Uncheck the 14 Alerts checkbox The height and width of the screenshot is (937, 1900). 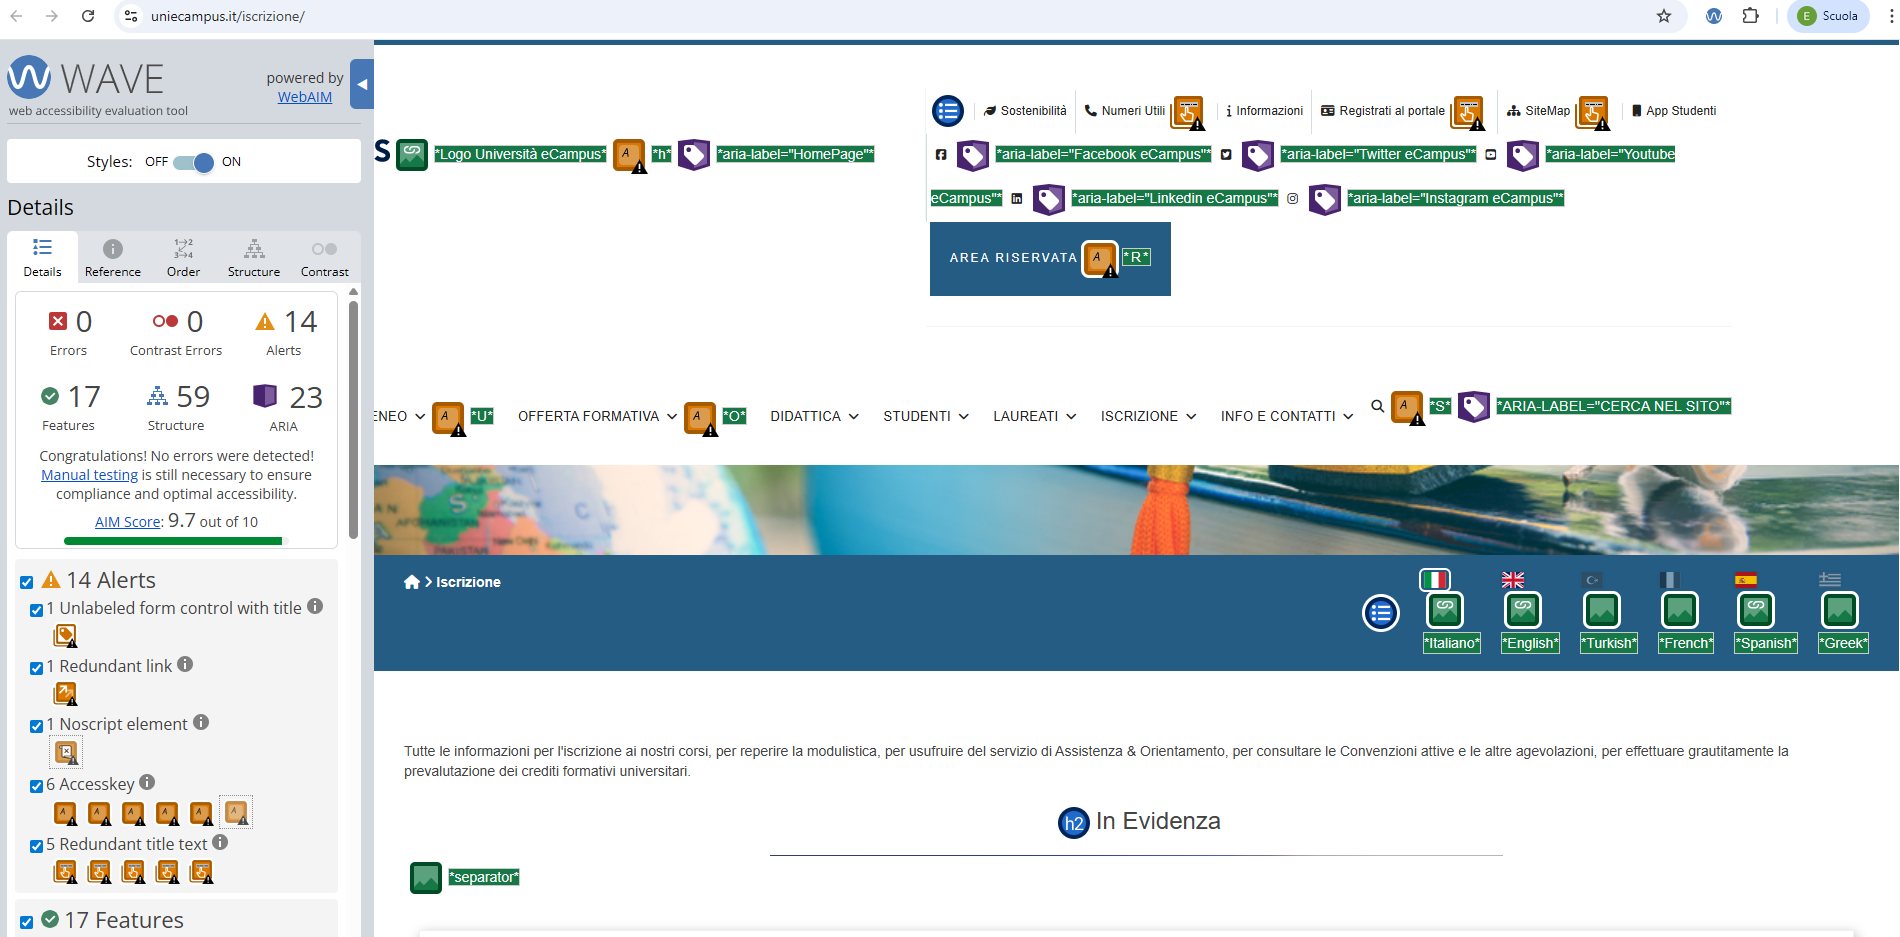(27, 582)
